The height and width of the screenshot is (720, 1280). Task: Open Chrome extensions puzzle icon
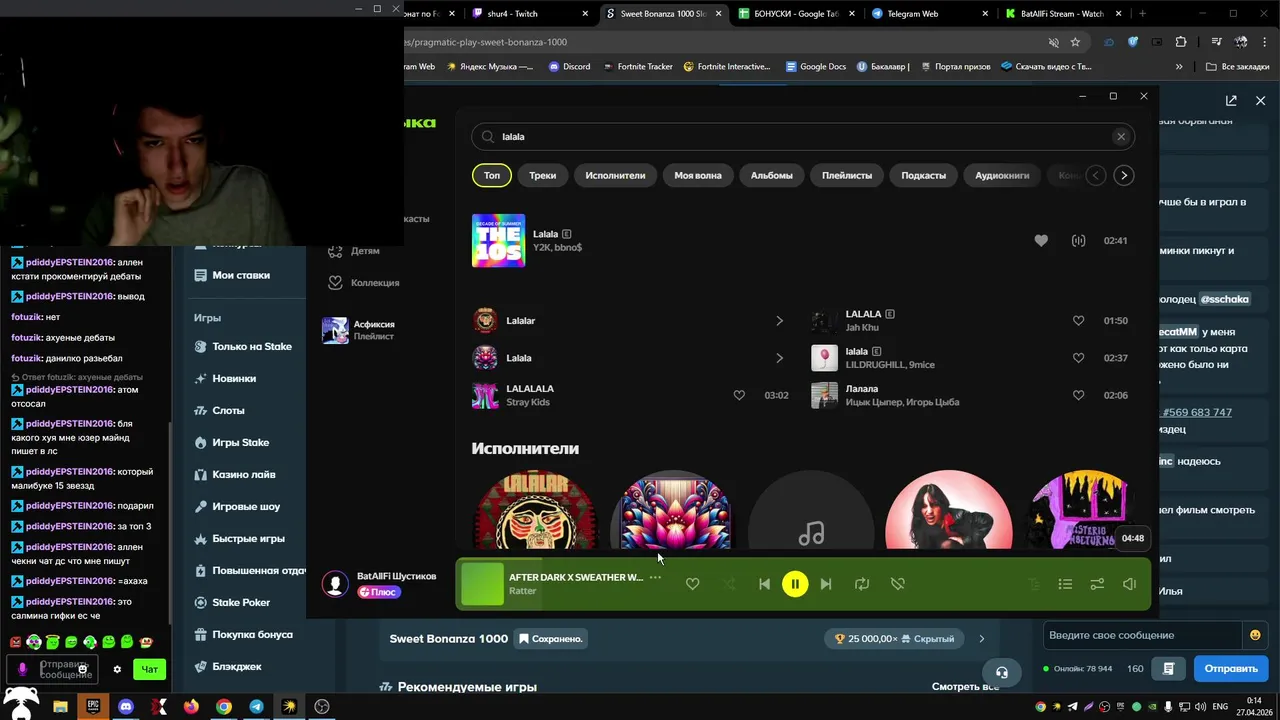[x=1181, y=42]
